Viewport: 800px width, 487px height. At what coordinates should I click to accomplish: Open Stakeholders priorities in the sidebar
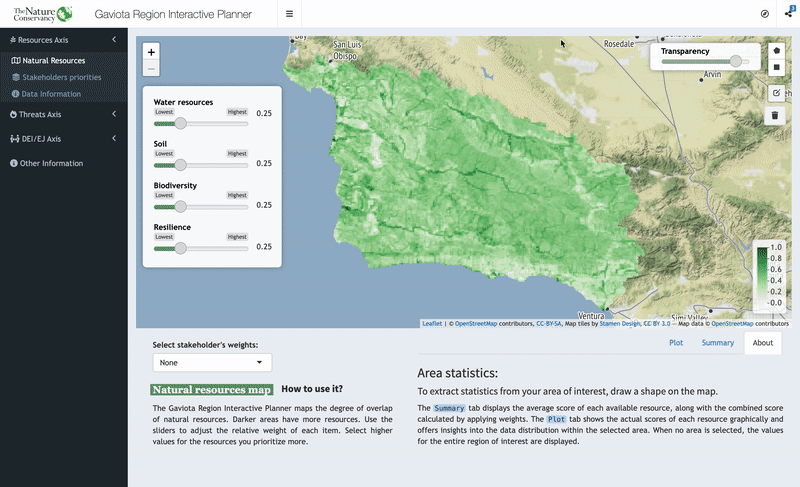click(61, 77)
